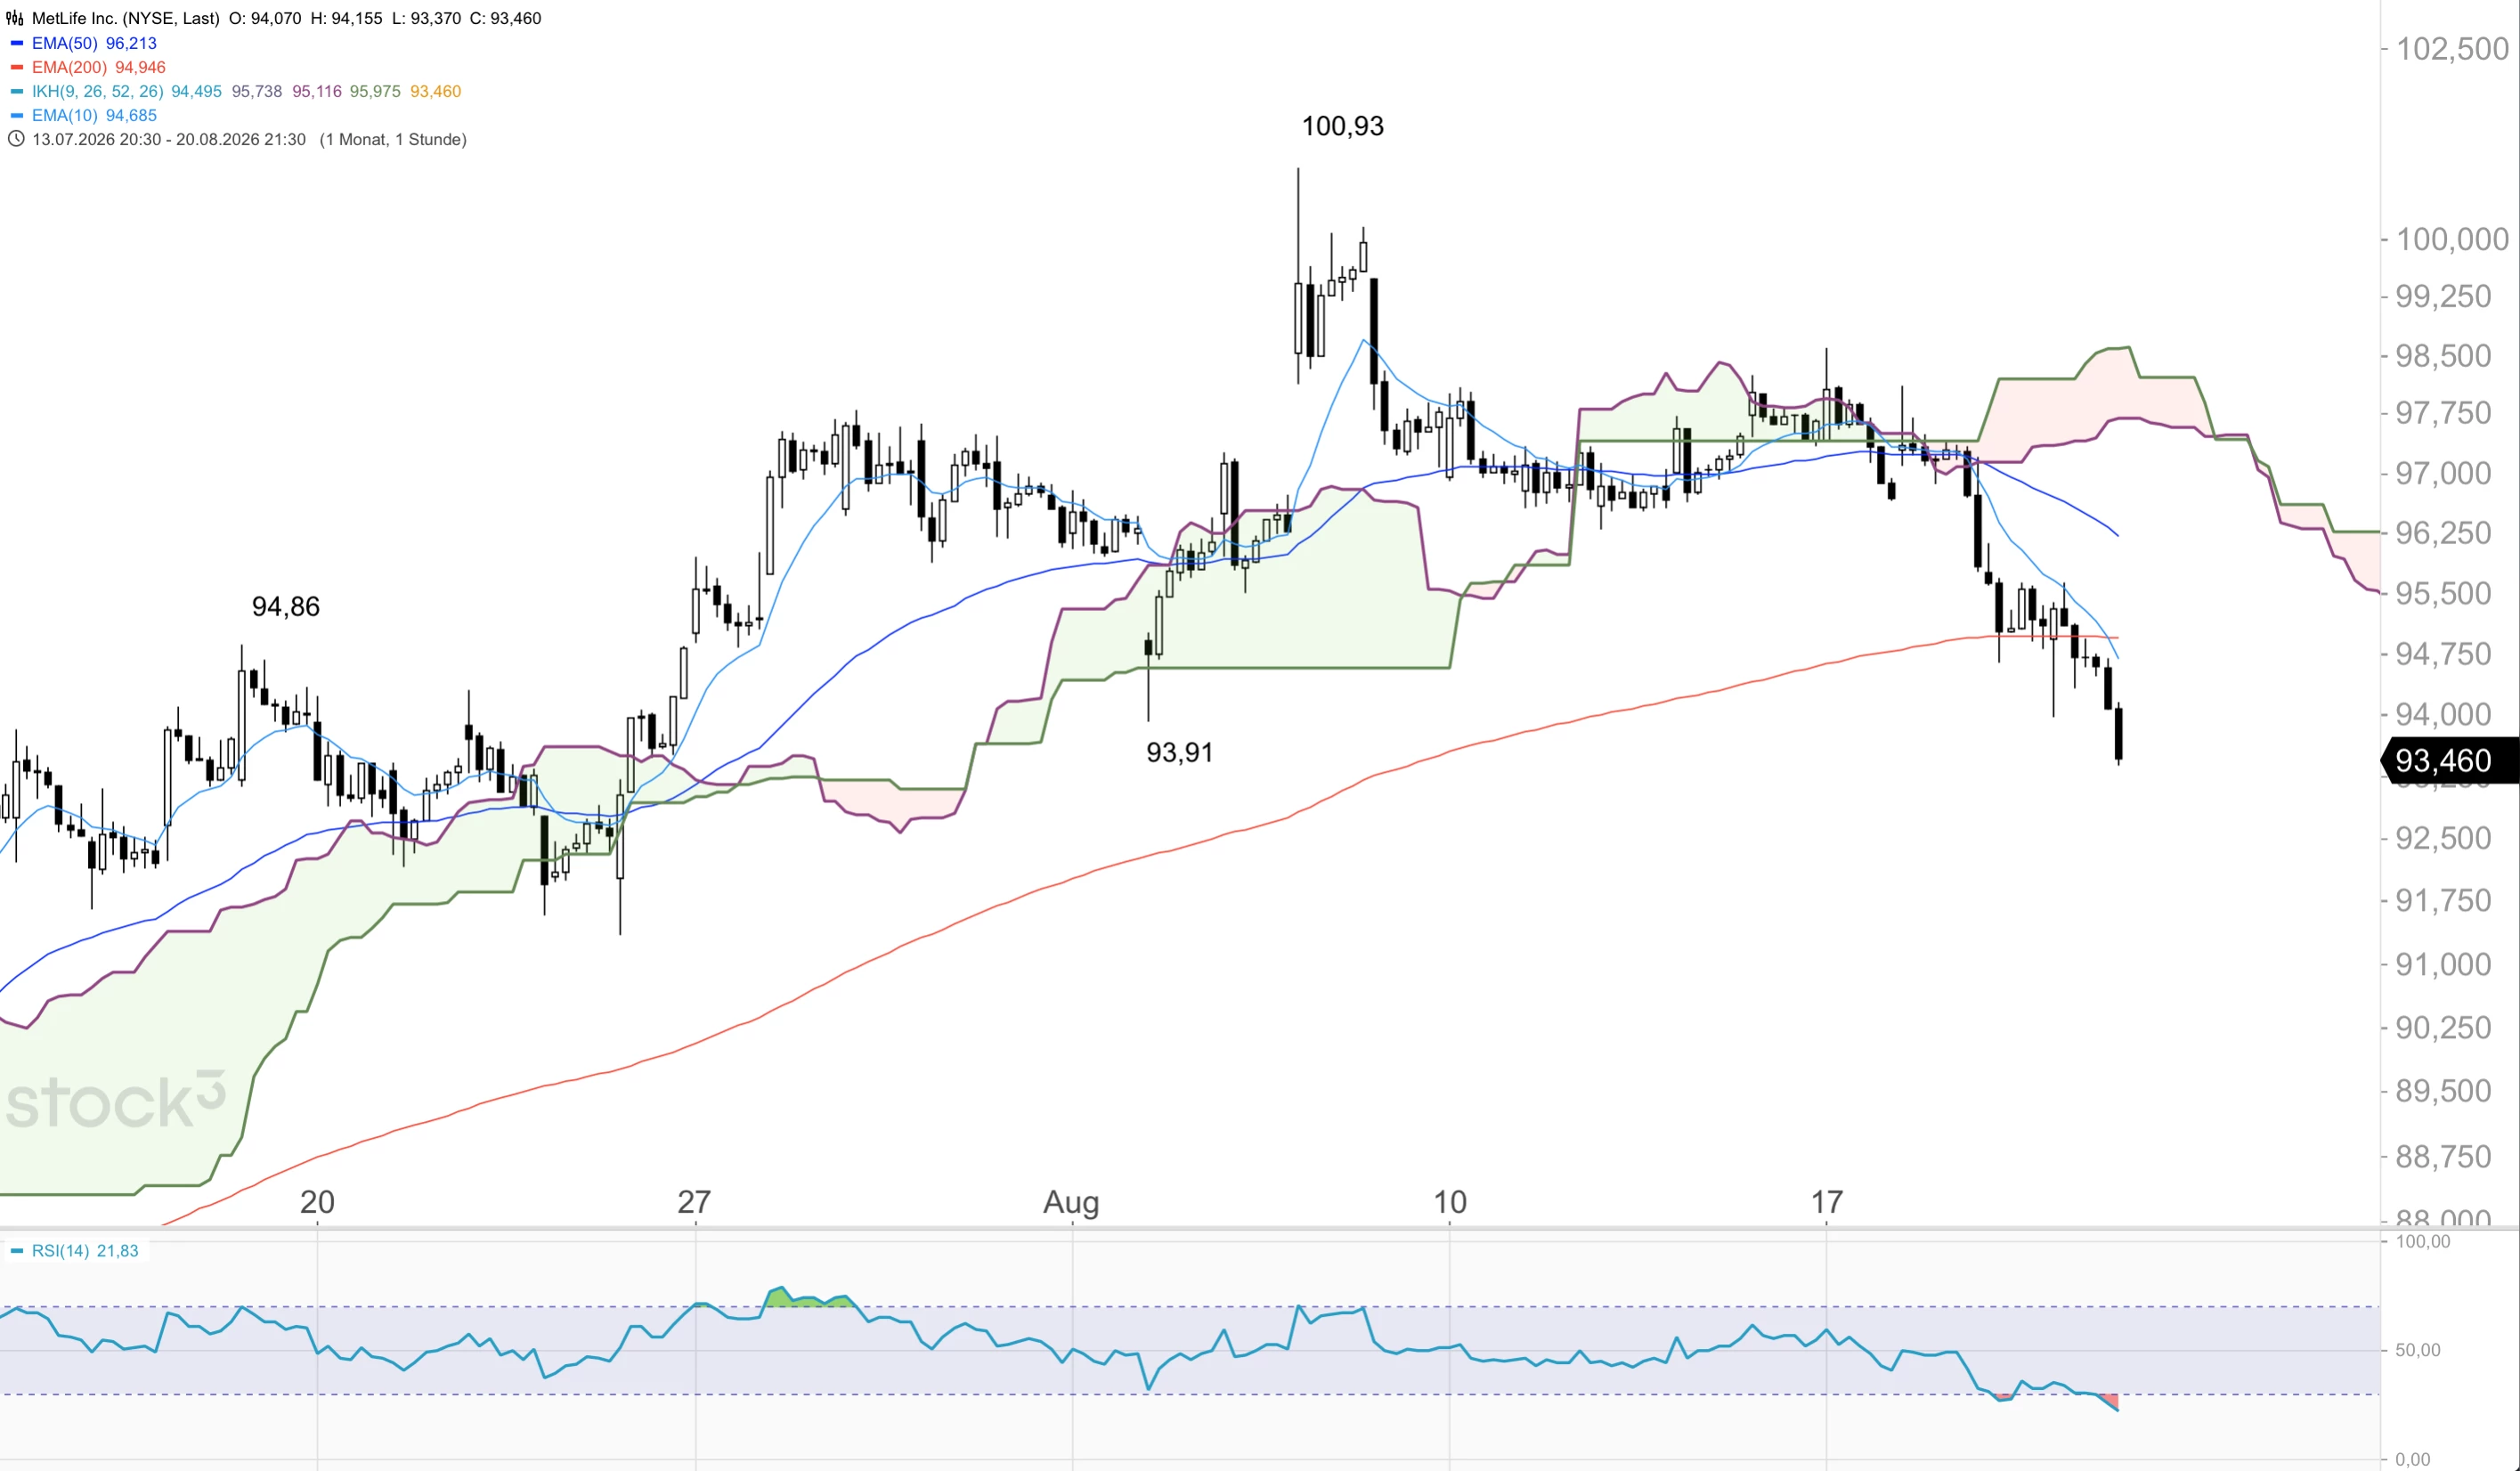Click the open value O: 94,070

click(265, 18)
